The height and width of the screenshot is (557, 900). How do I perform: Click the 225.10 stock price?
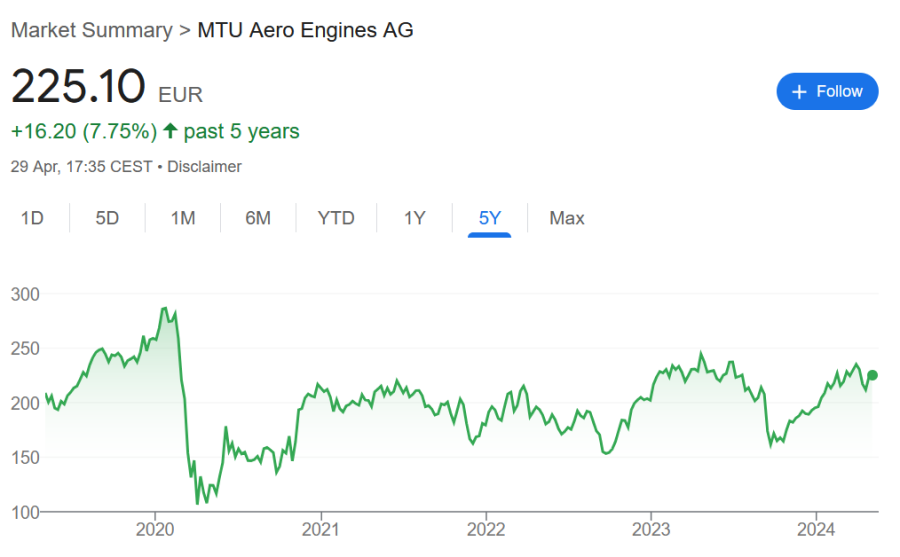(78, 88)
